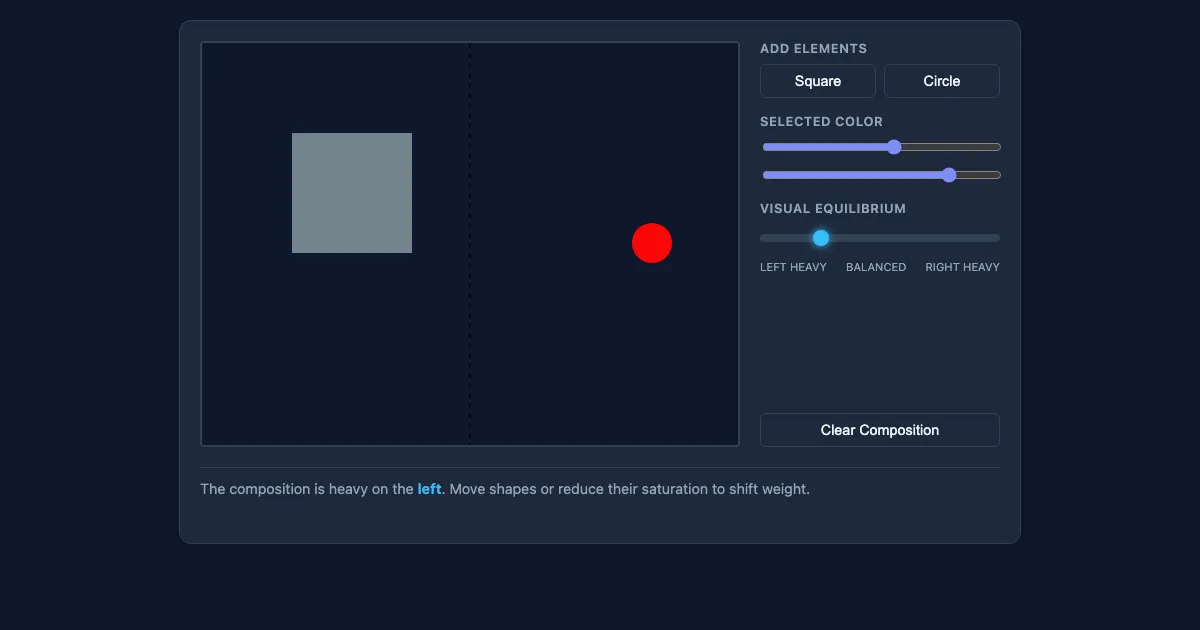This screenshot has height=630, width=1200.
Task: Add a Square element
Action: (818, 81)
